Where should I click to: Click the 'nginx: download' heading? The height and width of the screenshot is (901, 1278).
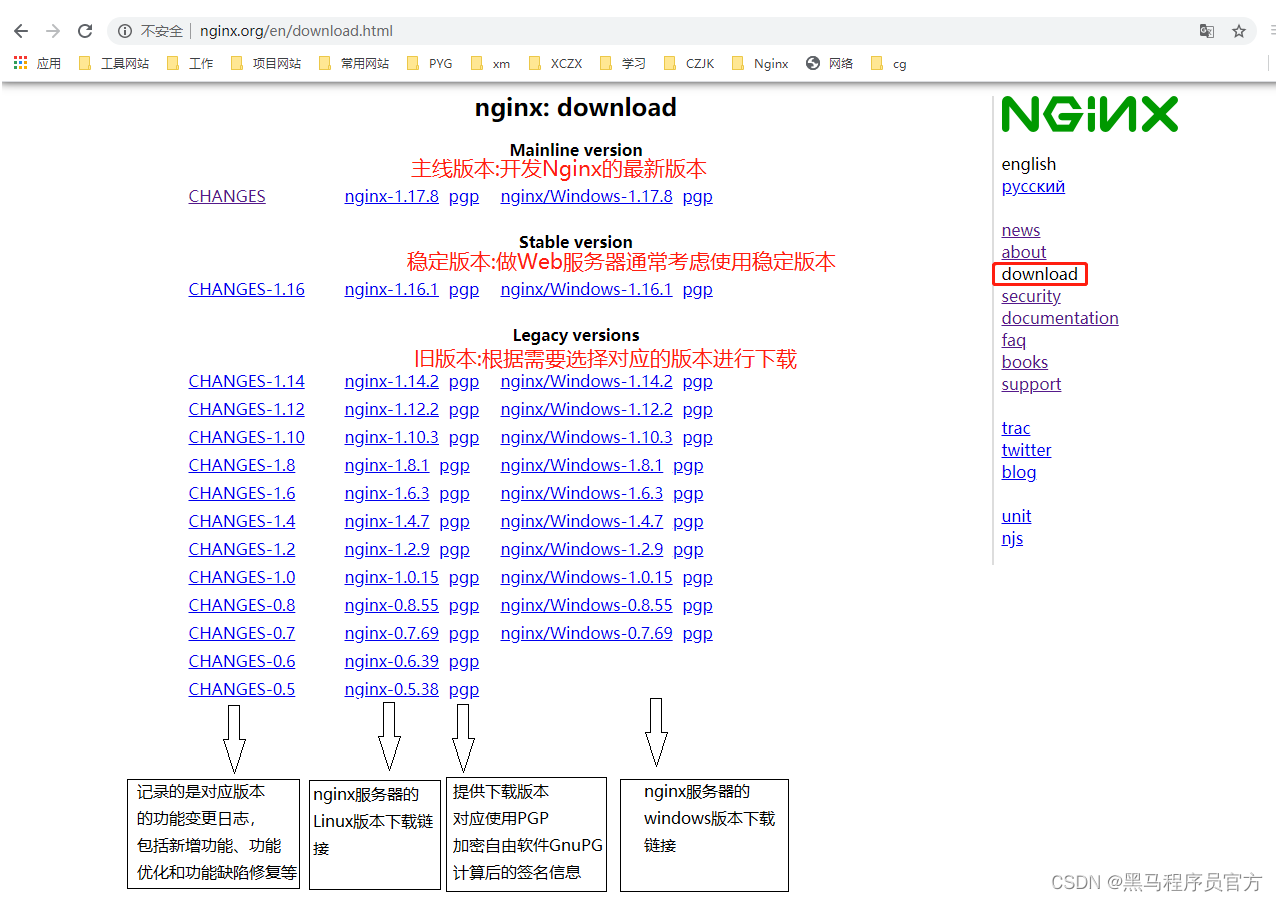pos(576,107)
